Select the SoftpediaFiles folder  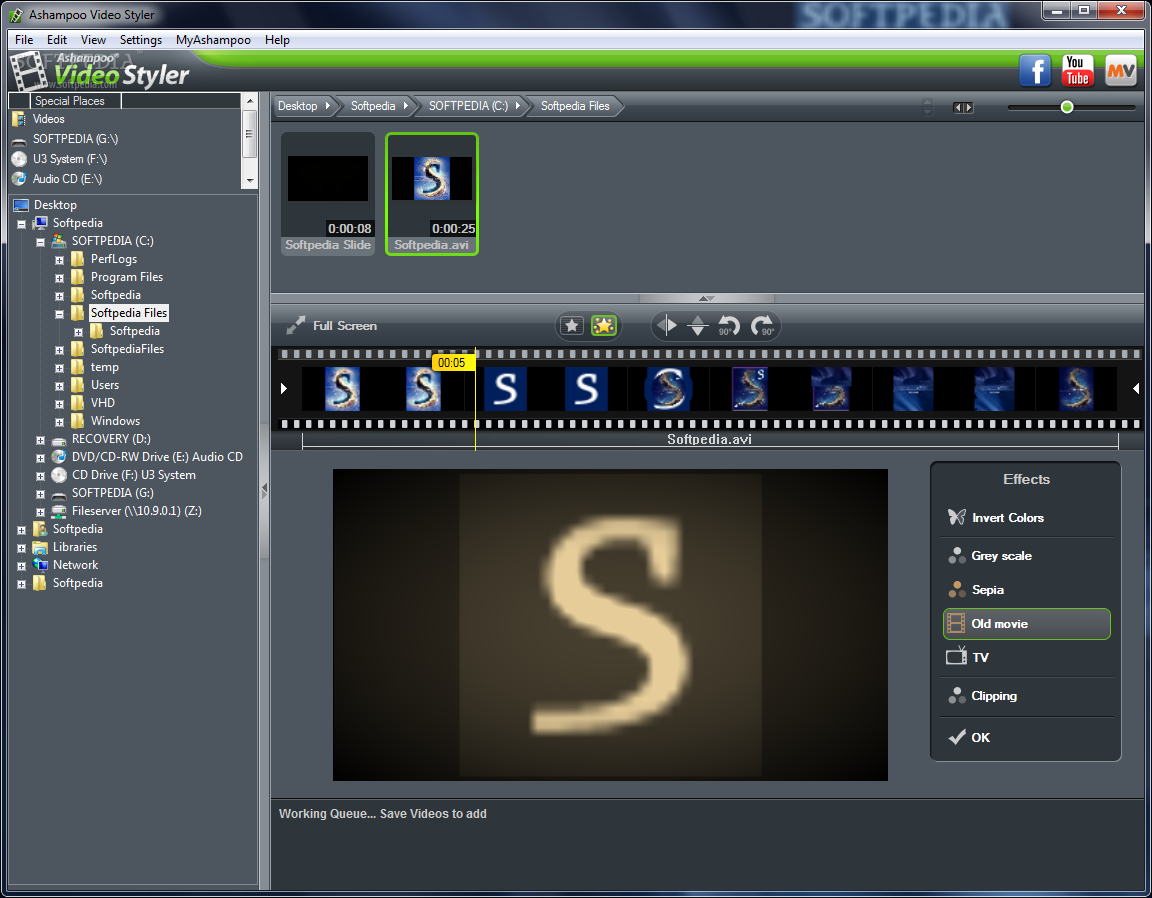coord(127,349)
